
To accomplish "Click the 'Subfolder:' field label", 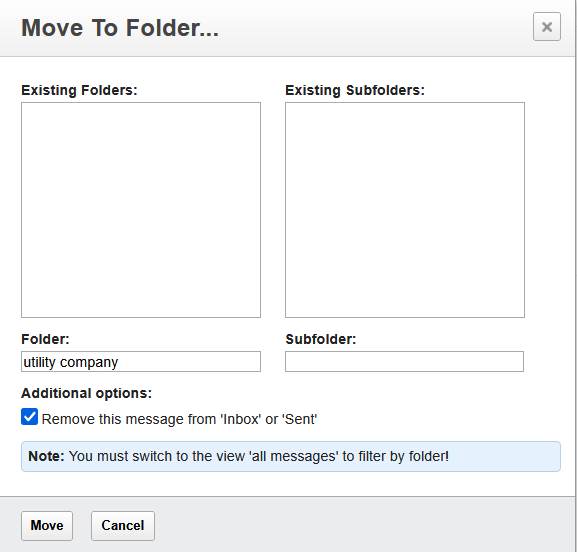I will pyautogui.click(x=321, y=339).
